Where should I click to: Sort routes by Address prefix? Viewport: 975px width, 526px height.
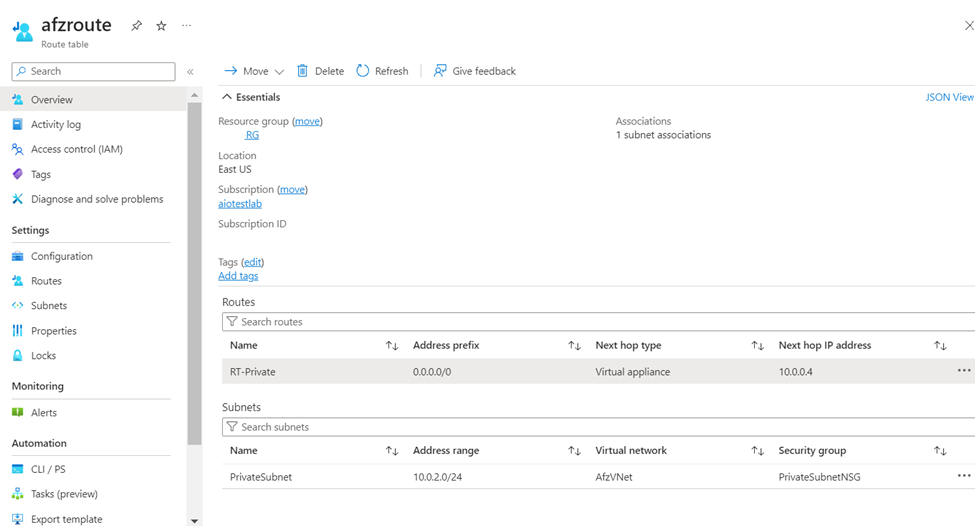tap(574, 346)
